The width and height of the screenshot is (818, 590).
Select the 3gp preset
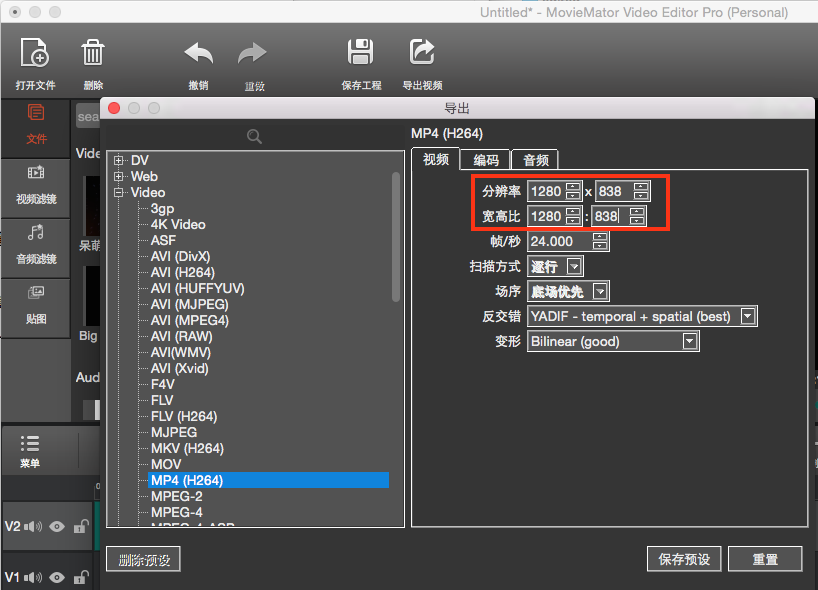pos(162,209)
